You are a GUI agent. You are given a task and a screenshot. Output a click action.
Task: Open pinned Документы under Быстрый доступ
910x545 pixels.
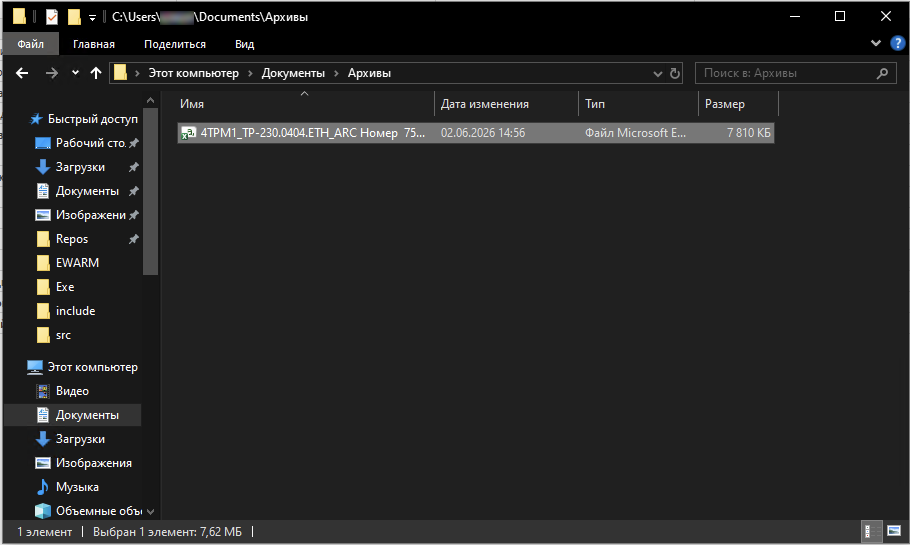click(x=87, y=191)
